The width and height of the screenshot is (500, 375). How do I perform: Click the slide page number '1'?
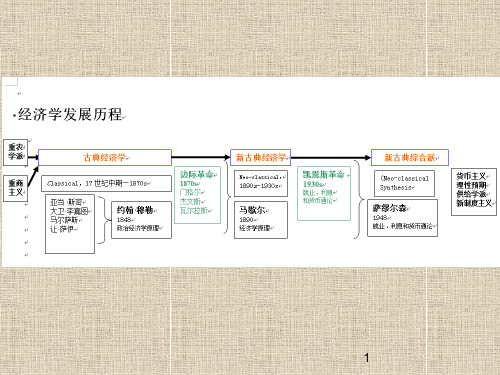pos(367,358)
